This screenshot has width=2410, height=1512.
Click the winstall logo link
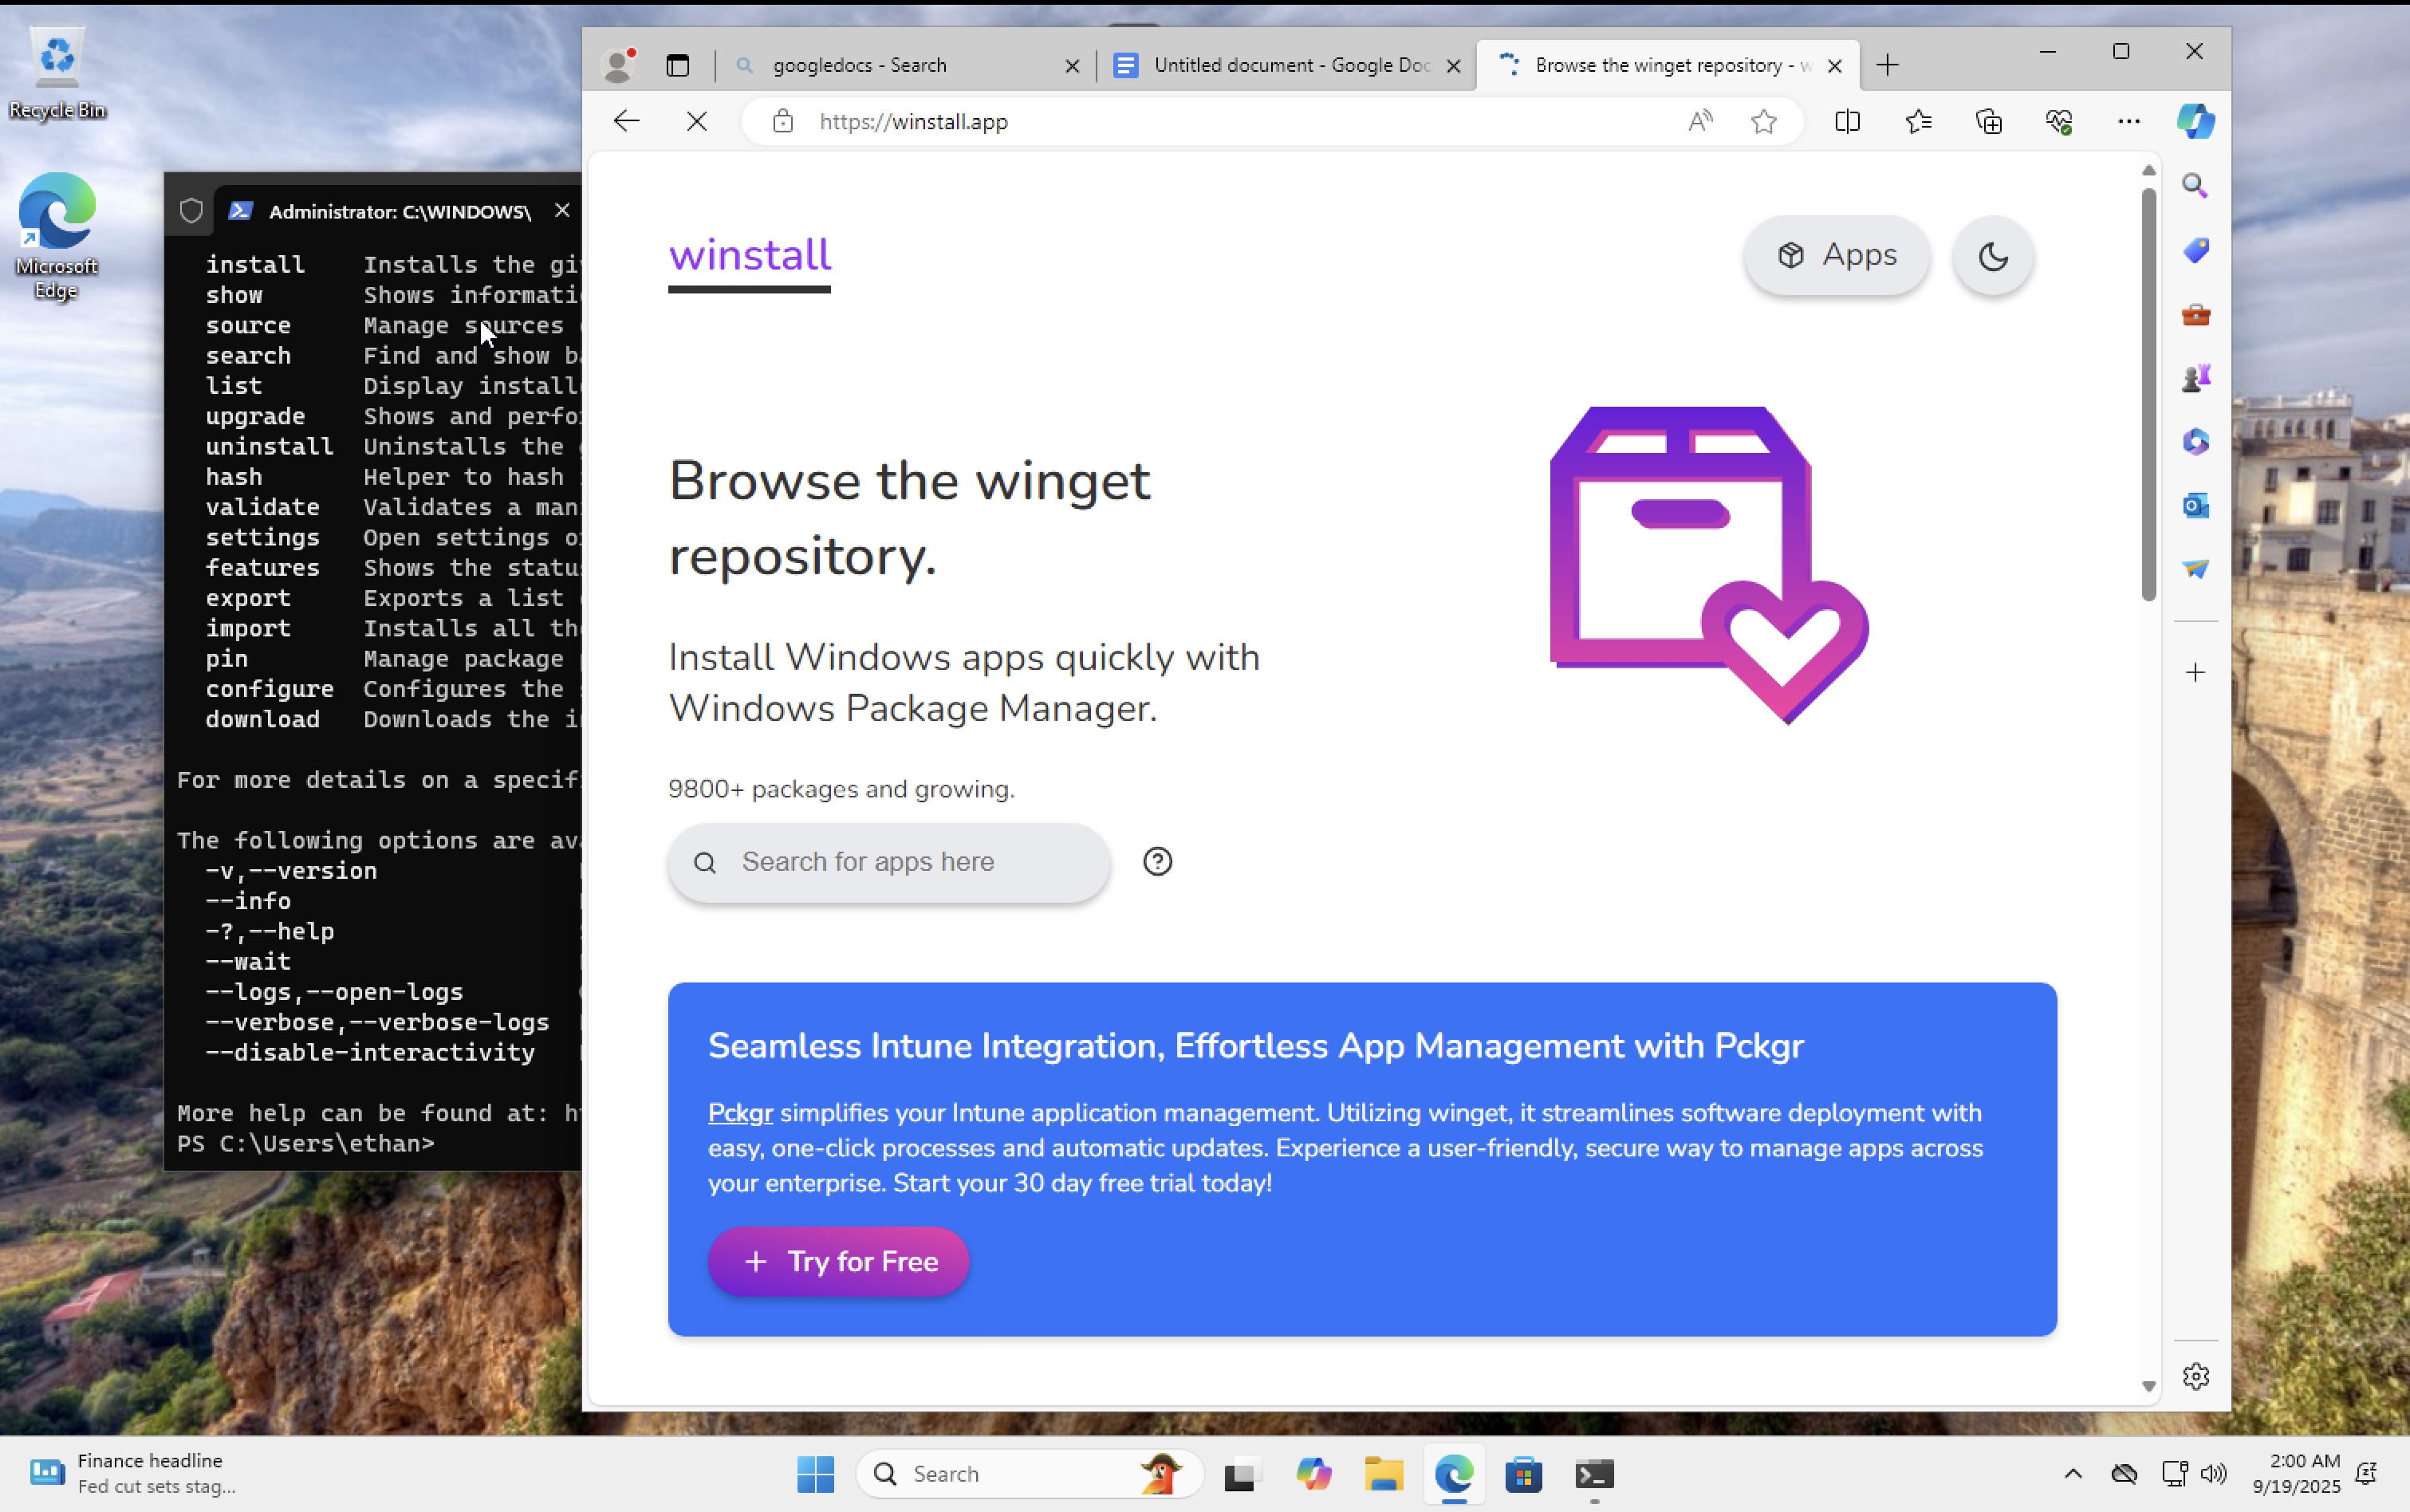(x=749, y=256)
